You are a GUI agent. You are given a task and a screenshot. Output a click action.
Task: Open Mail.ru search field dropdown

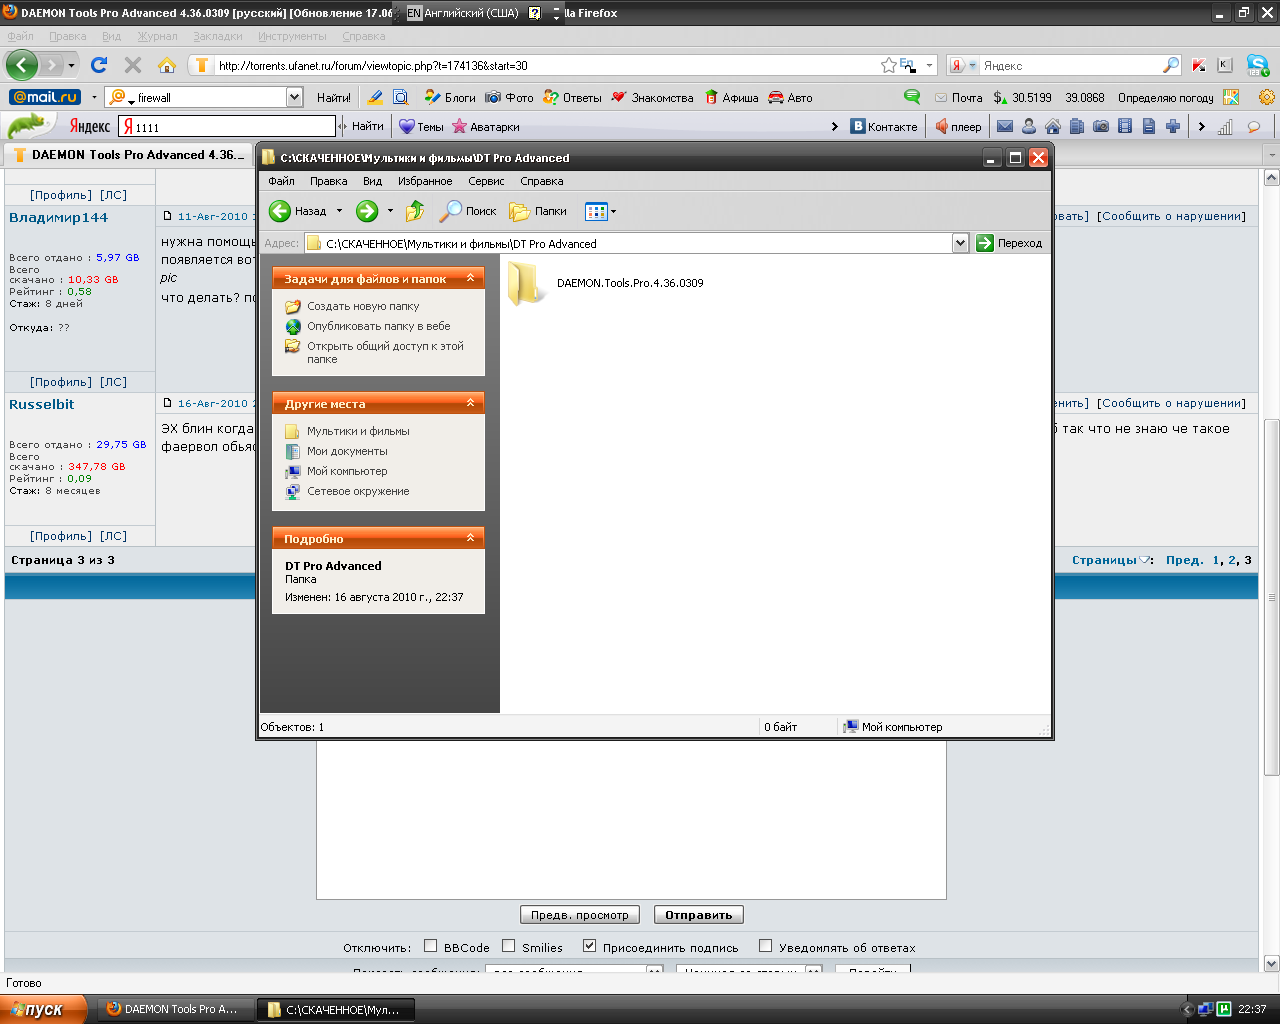[294, 97]
